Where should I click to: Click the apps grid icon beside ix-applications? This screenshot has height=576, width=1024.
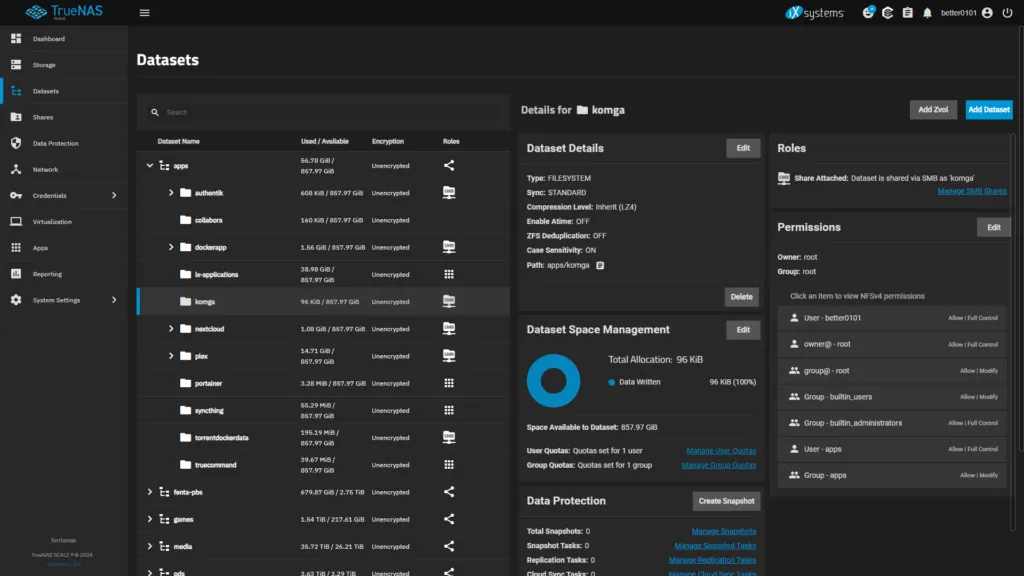click(x=448, y=274)
